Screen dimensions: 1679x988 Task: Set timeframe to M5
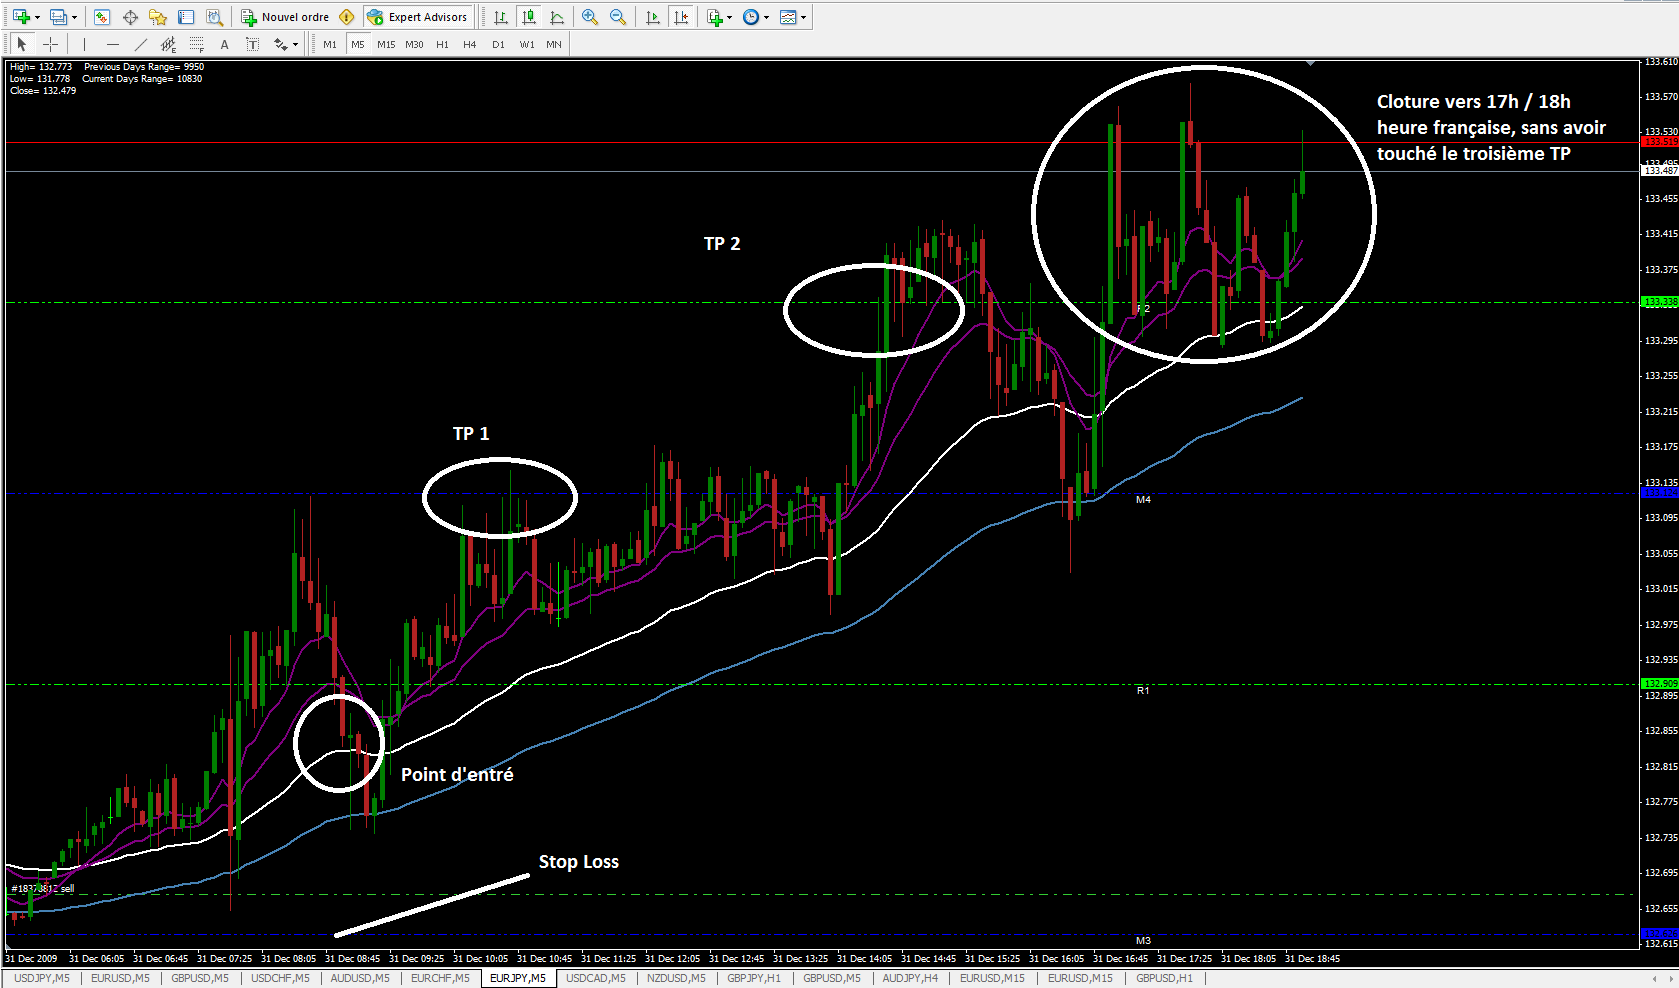(x=358, y=44)
